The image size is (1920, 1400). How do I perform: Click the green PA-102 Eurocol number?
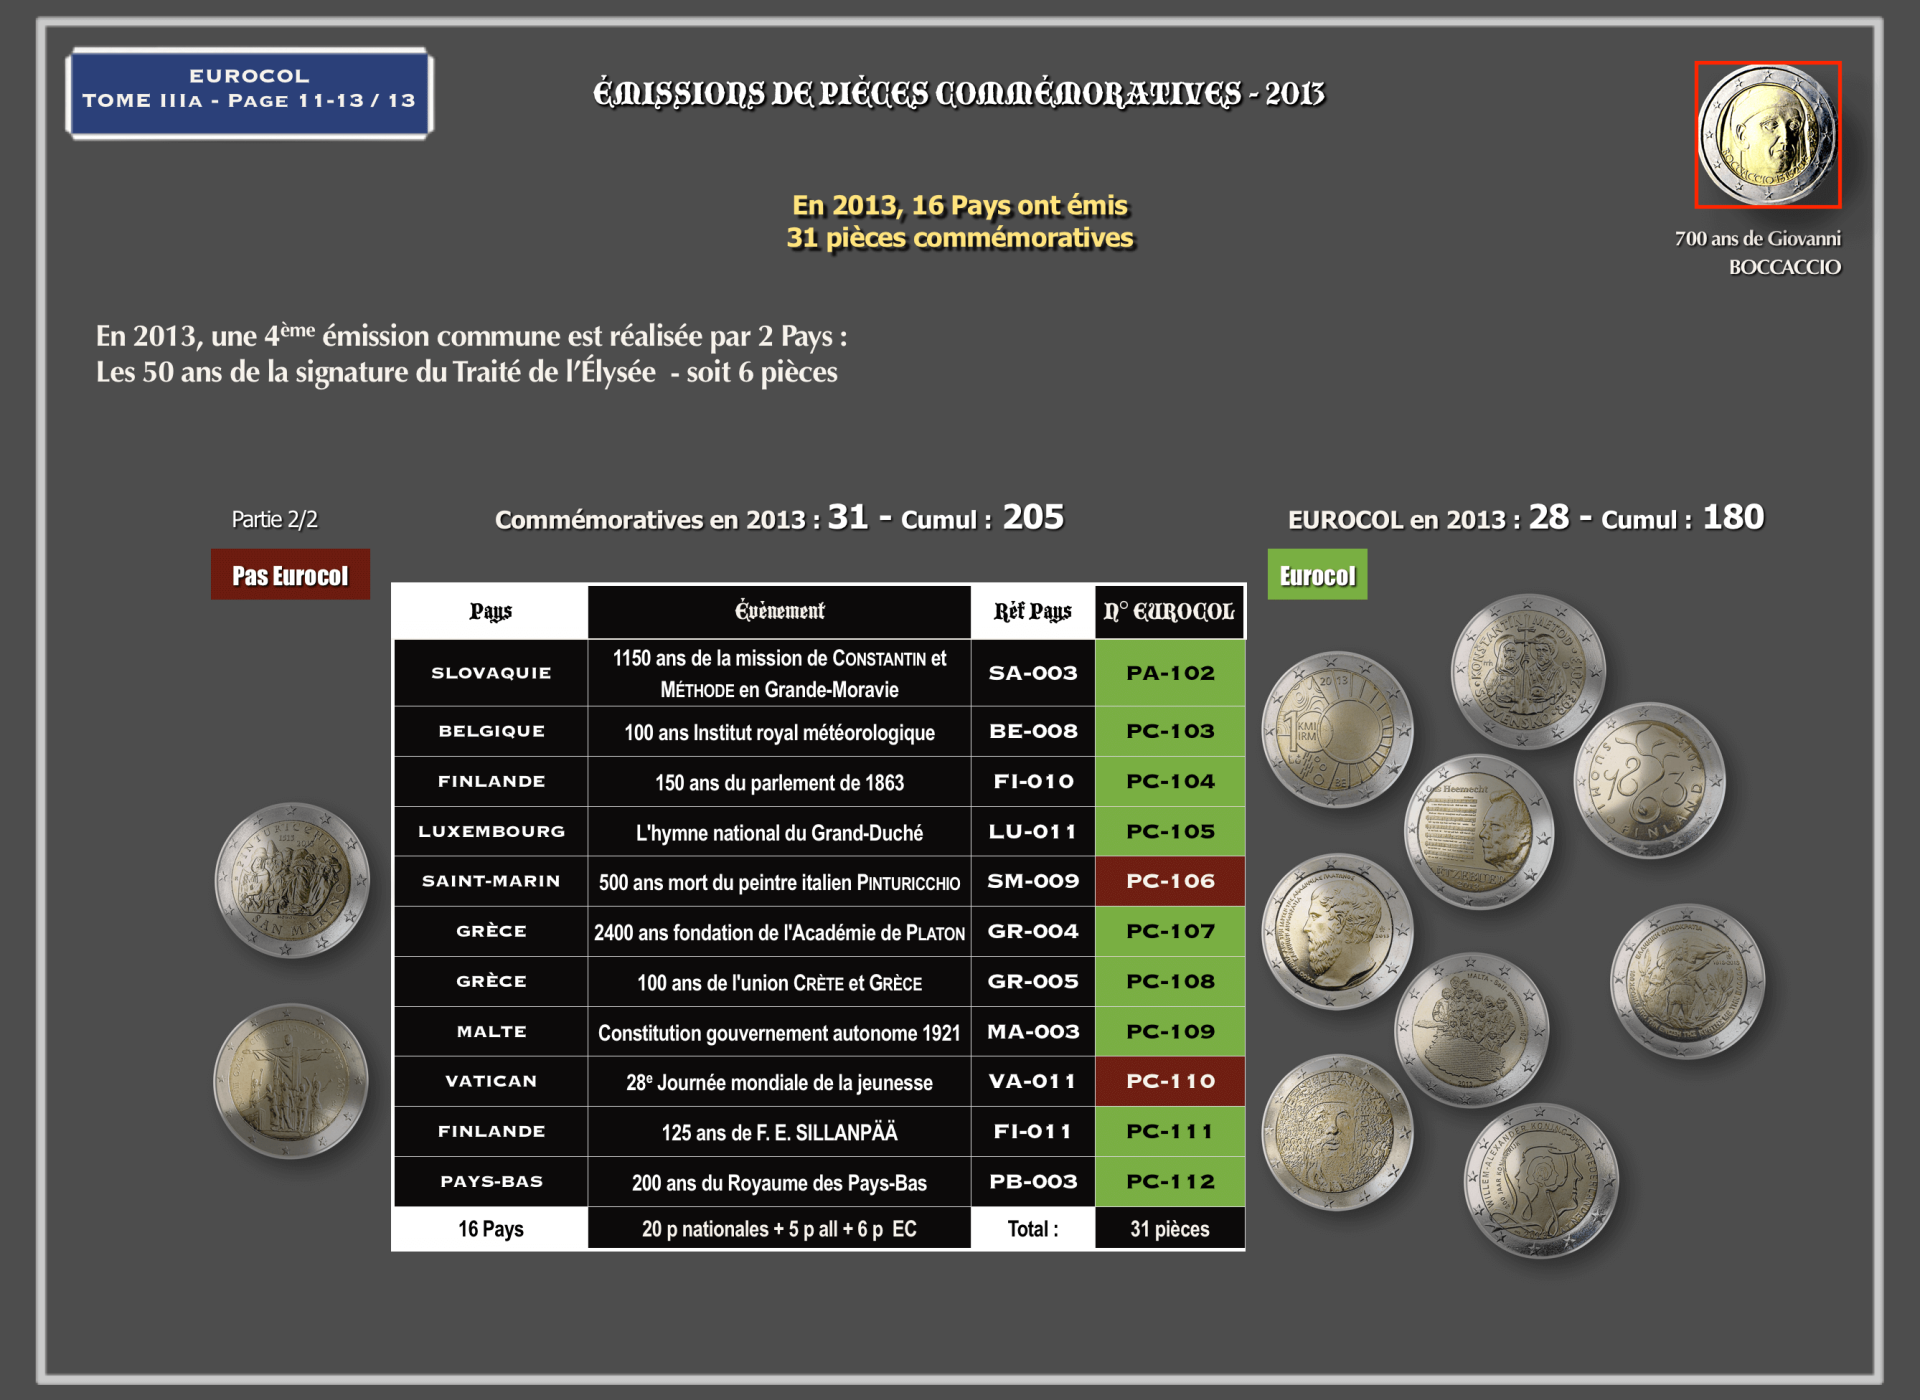click(x=1170, y=673)
